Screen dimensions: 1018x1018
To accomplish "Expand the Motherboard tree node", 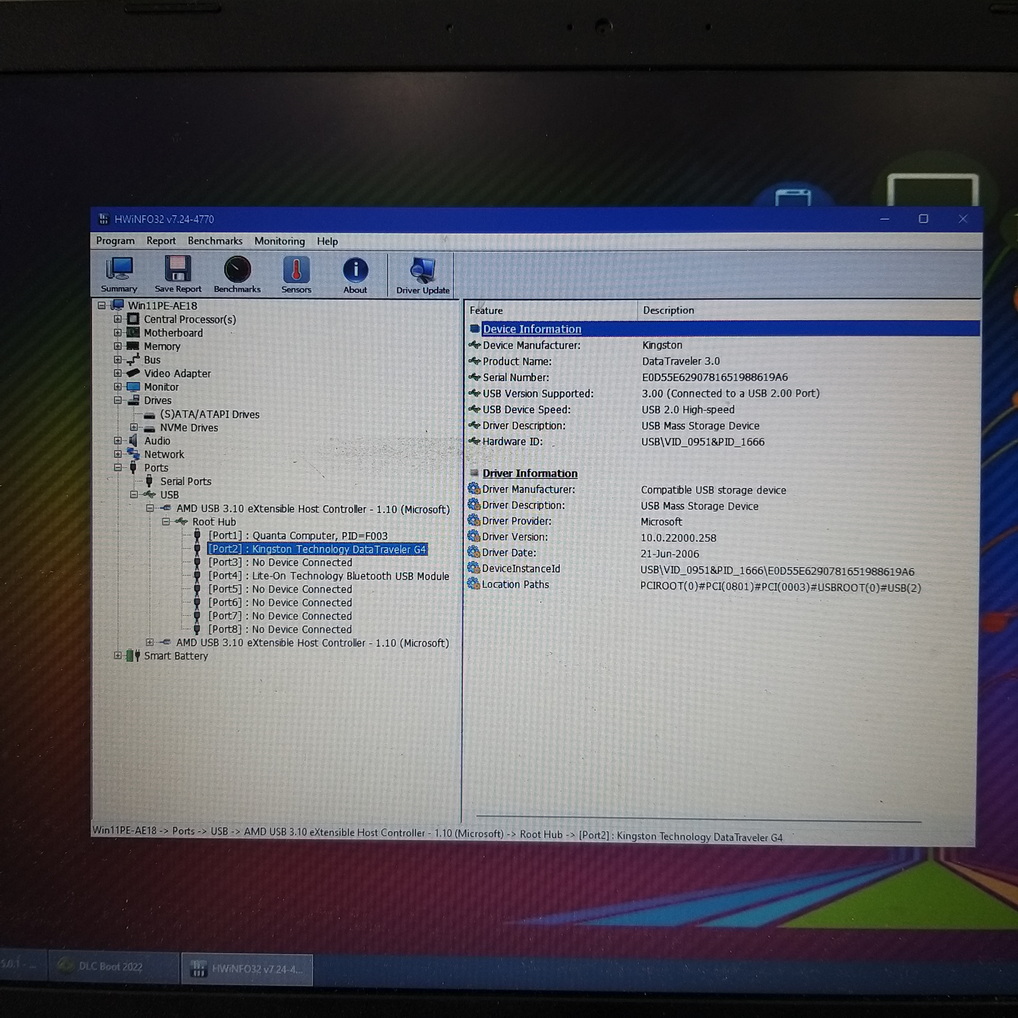I will [x=118, y=332].
